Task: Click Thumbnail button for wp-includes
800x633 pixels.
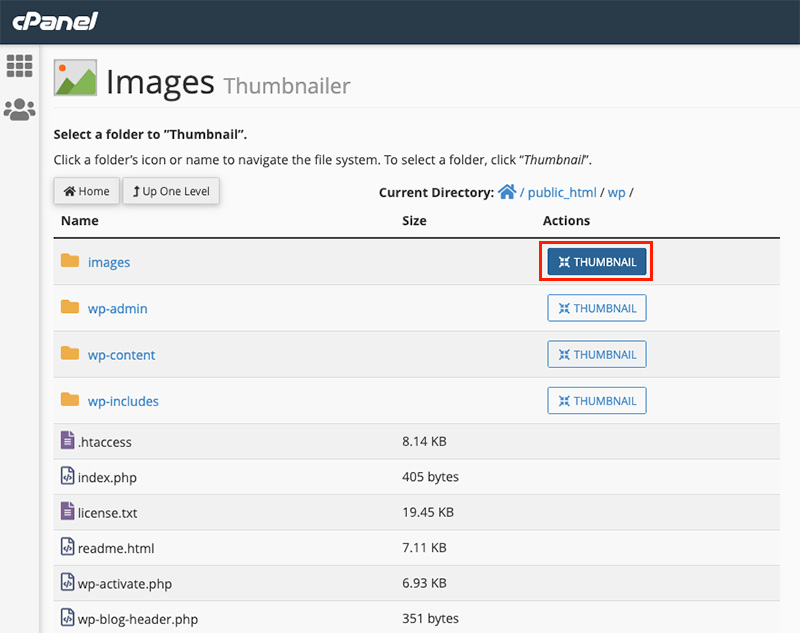Action: click(597, 400)
